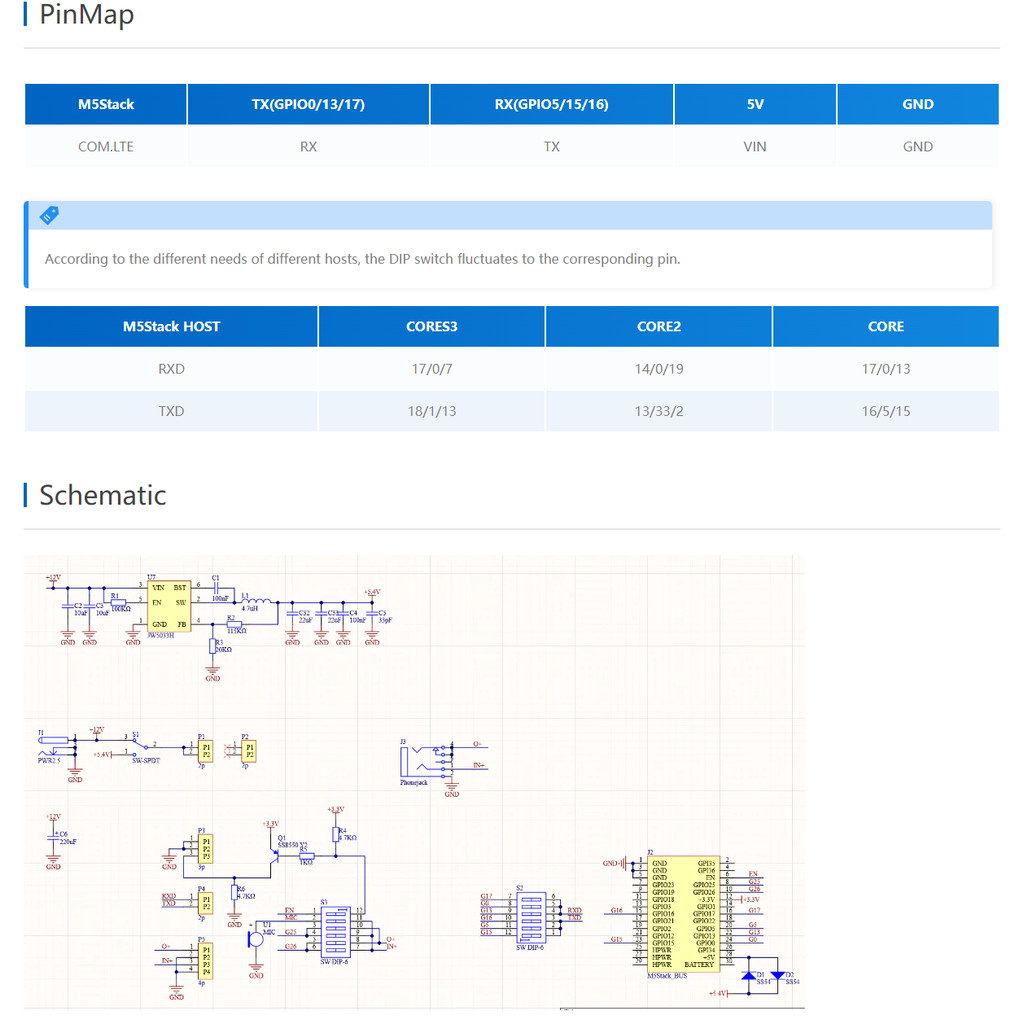The height and width of the screenshot is (1024, 1024).
Task: Click the blue tag icon in the note
Action: click(x=49, y=215)
